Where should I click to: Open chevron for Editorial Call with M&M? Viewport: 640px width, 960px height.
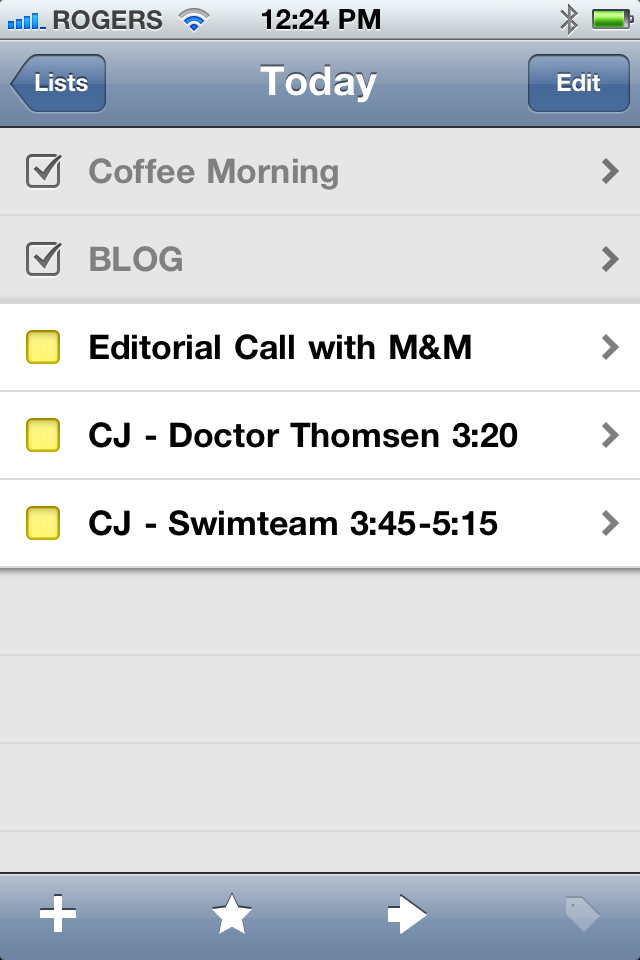point(610,348)
